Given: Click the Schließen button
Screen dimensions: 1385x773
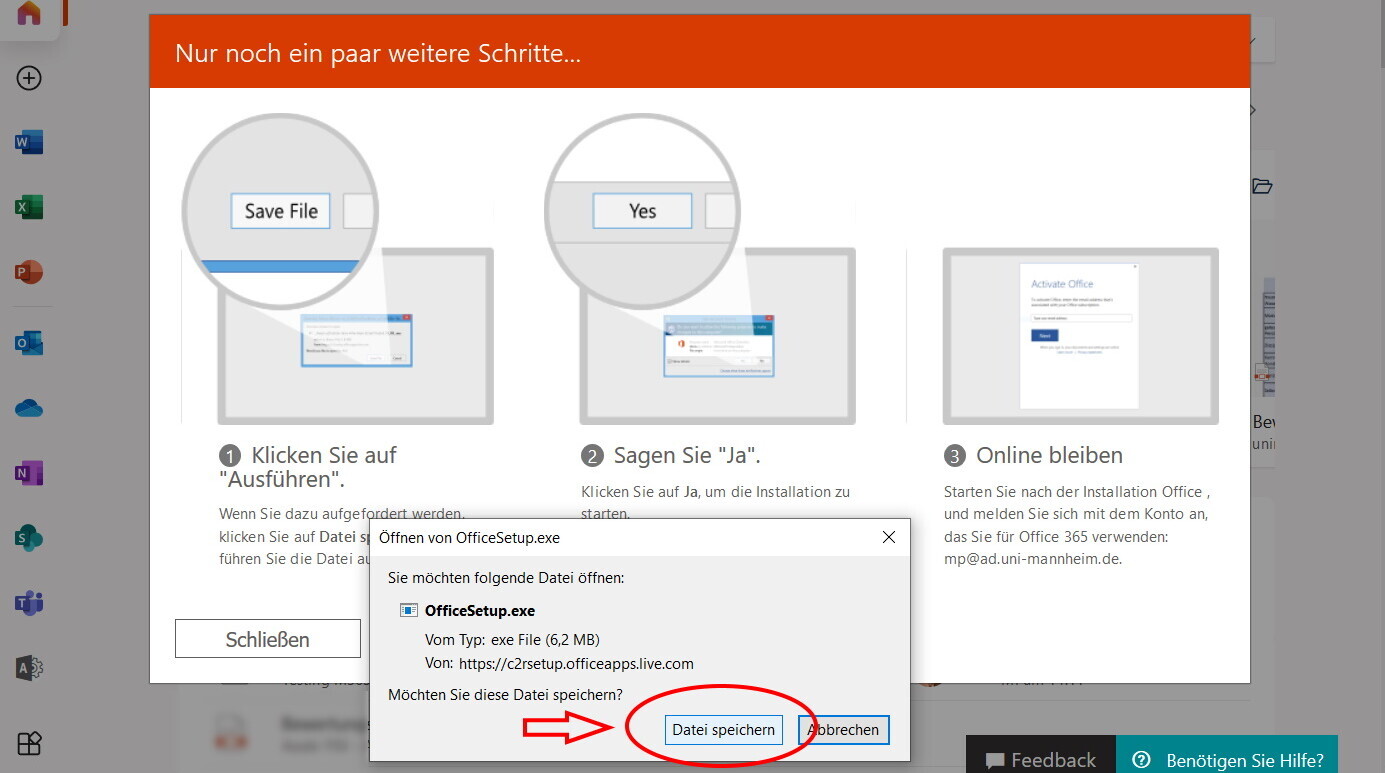Looking at the screenshot, I should tap(267, 639).
